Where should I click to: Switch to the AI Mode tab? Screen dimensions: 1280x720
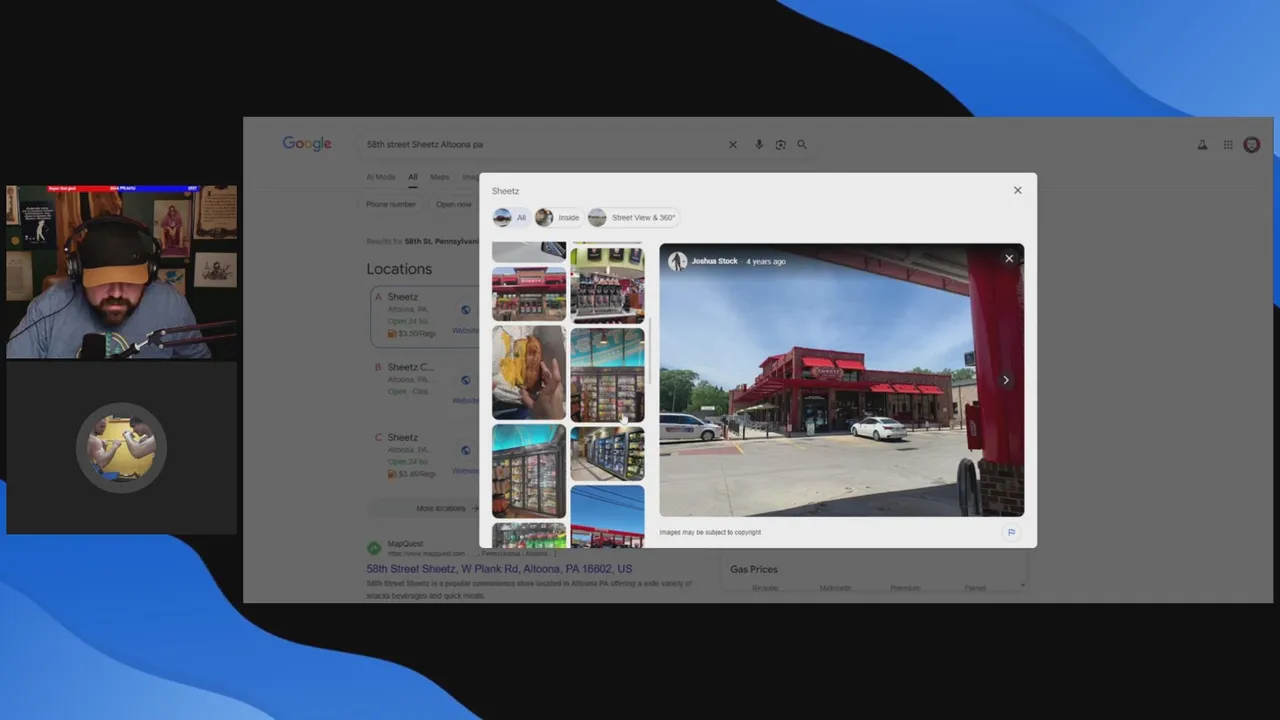(x=380, y=177)
